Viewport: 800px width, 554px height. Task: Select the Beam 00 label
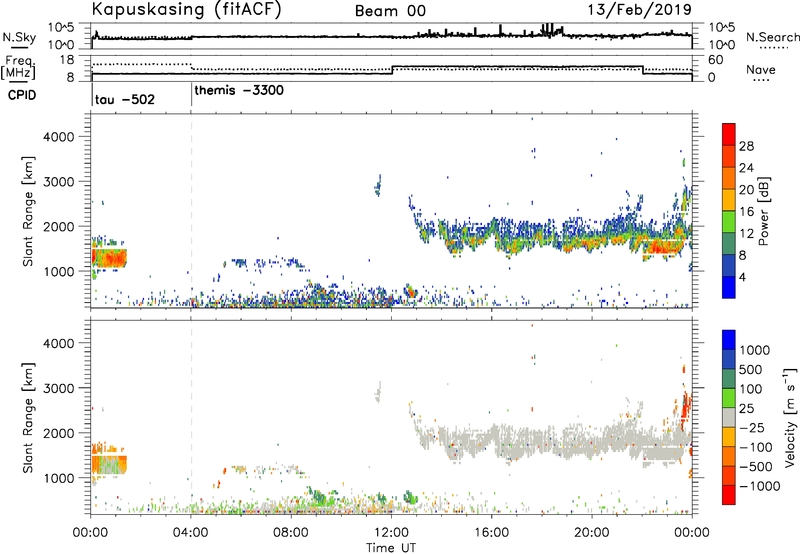(390, 11)
